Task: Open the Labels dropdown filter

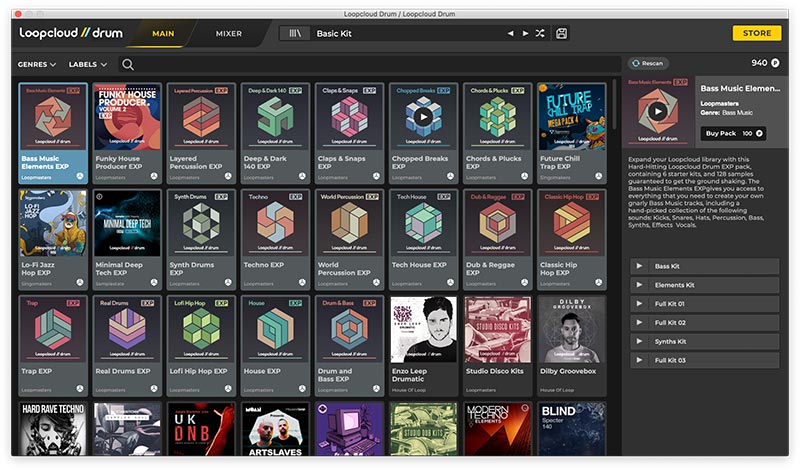Action: coord(88,64)
